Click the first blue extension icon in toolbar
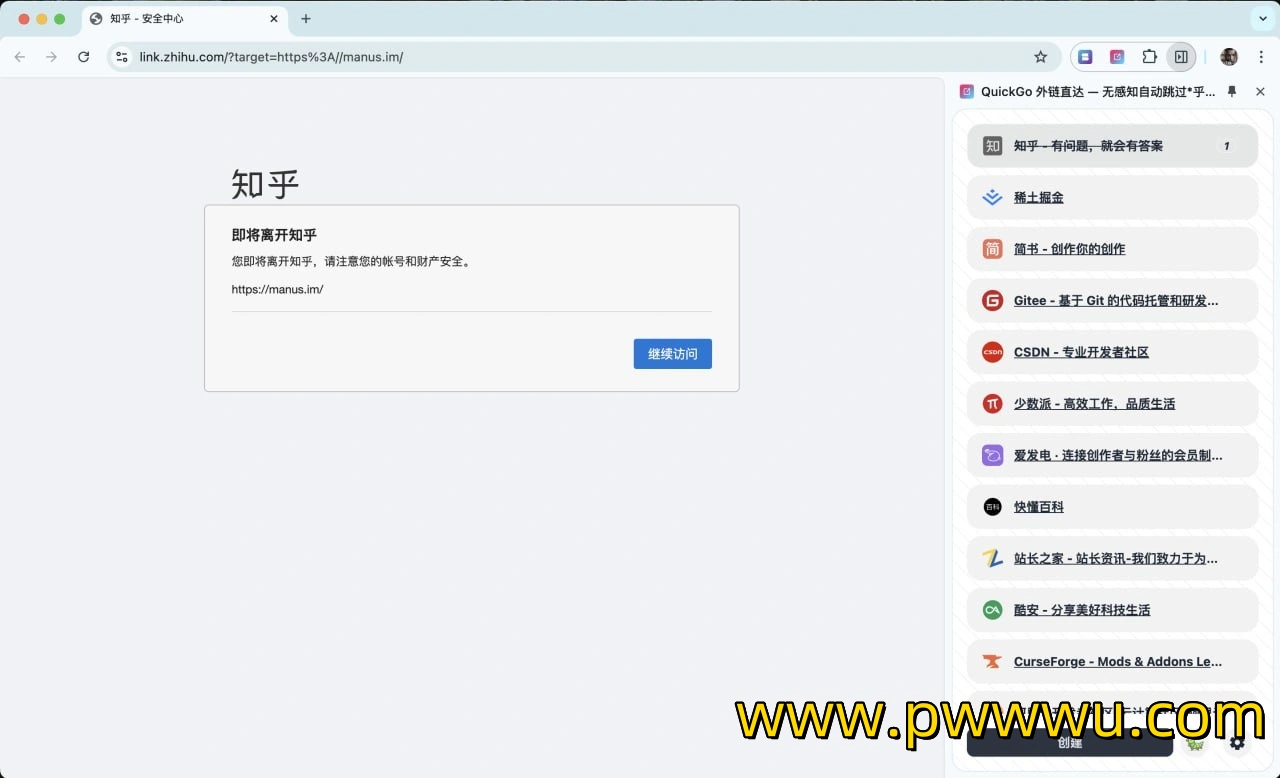The width and height of the screenshot is (1280, 778). tap(1085, 57)
